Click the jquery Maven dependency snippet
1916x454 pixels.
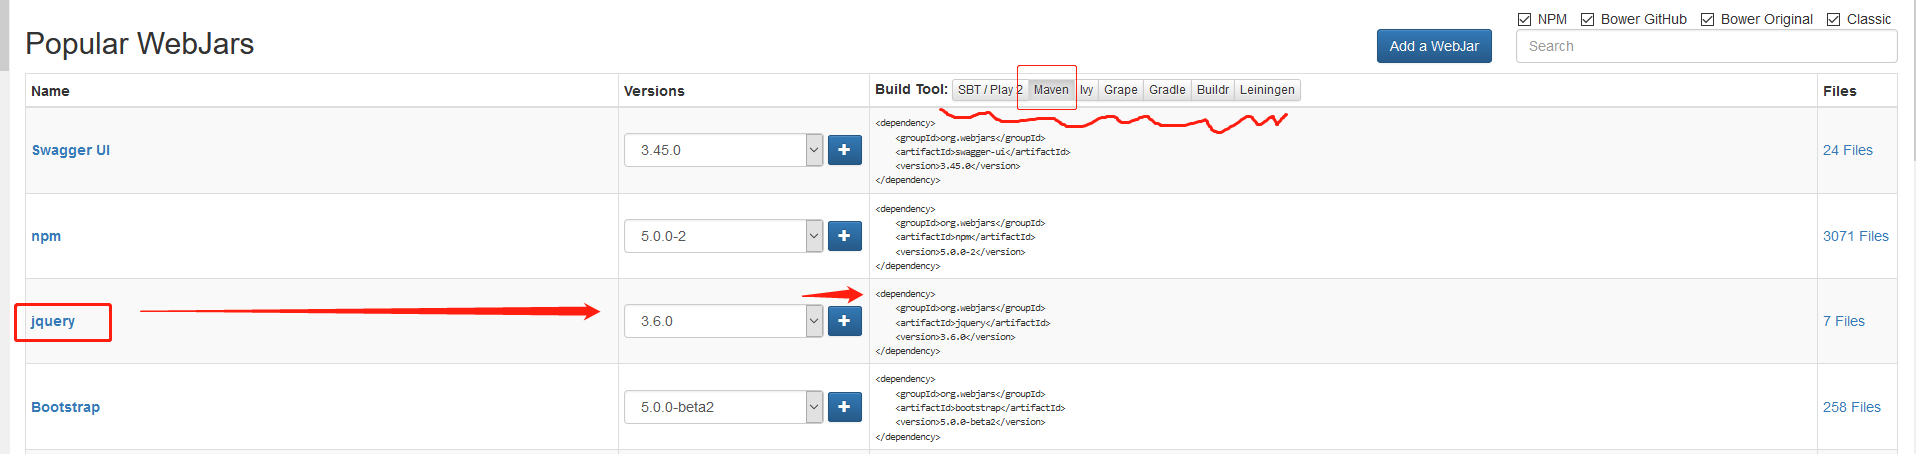click(x=963, y=323)
